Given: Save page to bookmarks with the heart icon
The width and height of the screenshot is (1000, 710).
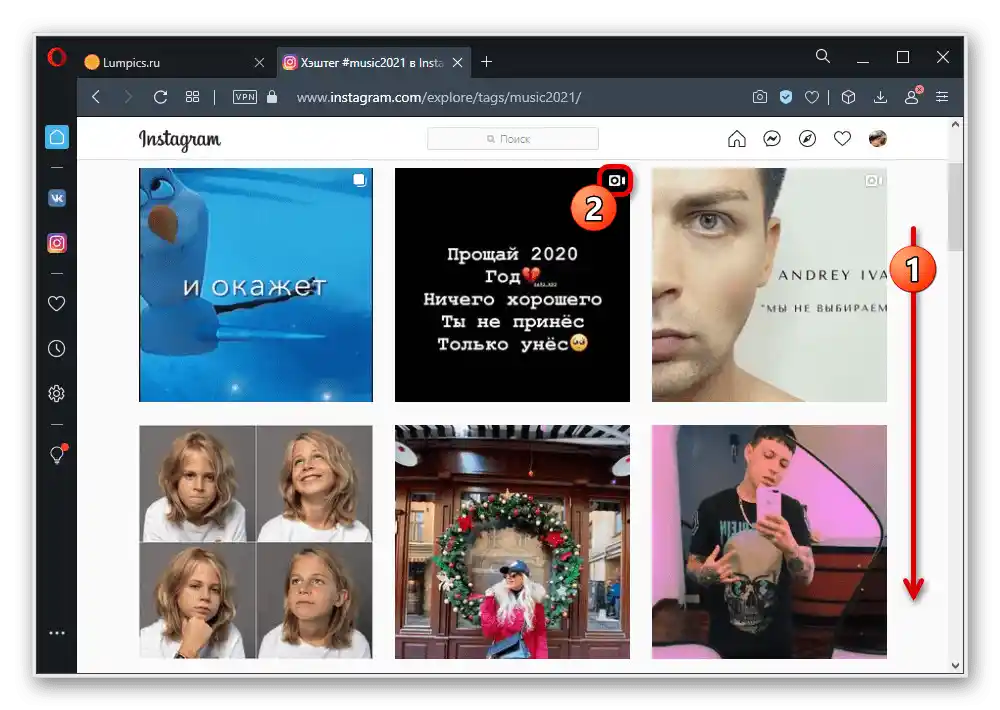Looking at the screenshot, I should pos(812,97).
